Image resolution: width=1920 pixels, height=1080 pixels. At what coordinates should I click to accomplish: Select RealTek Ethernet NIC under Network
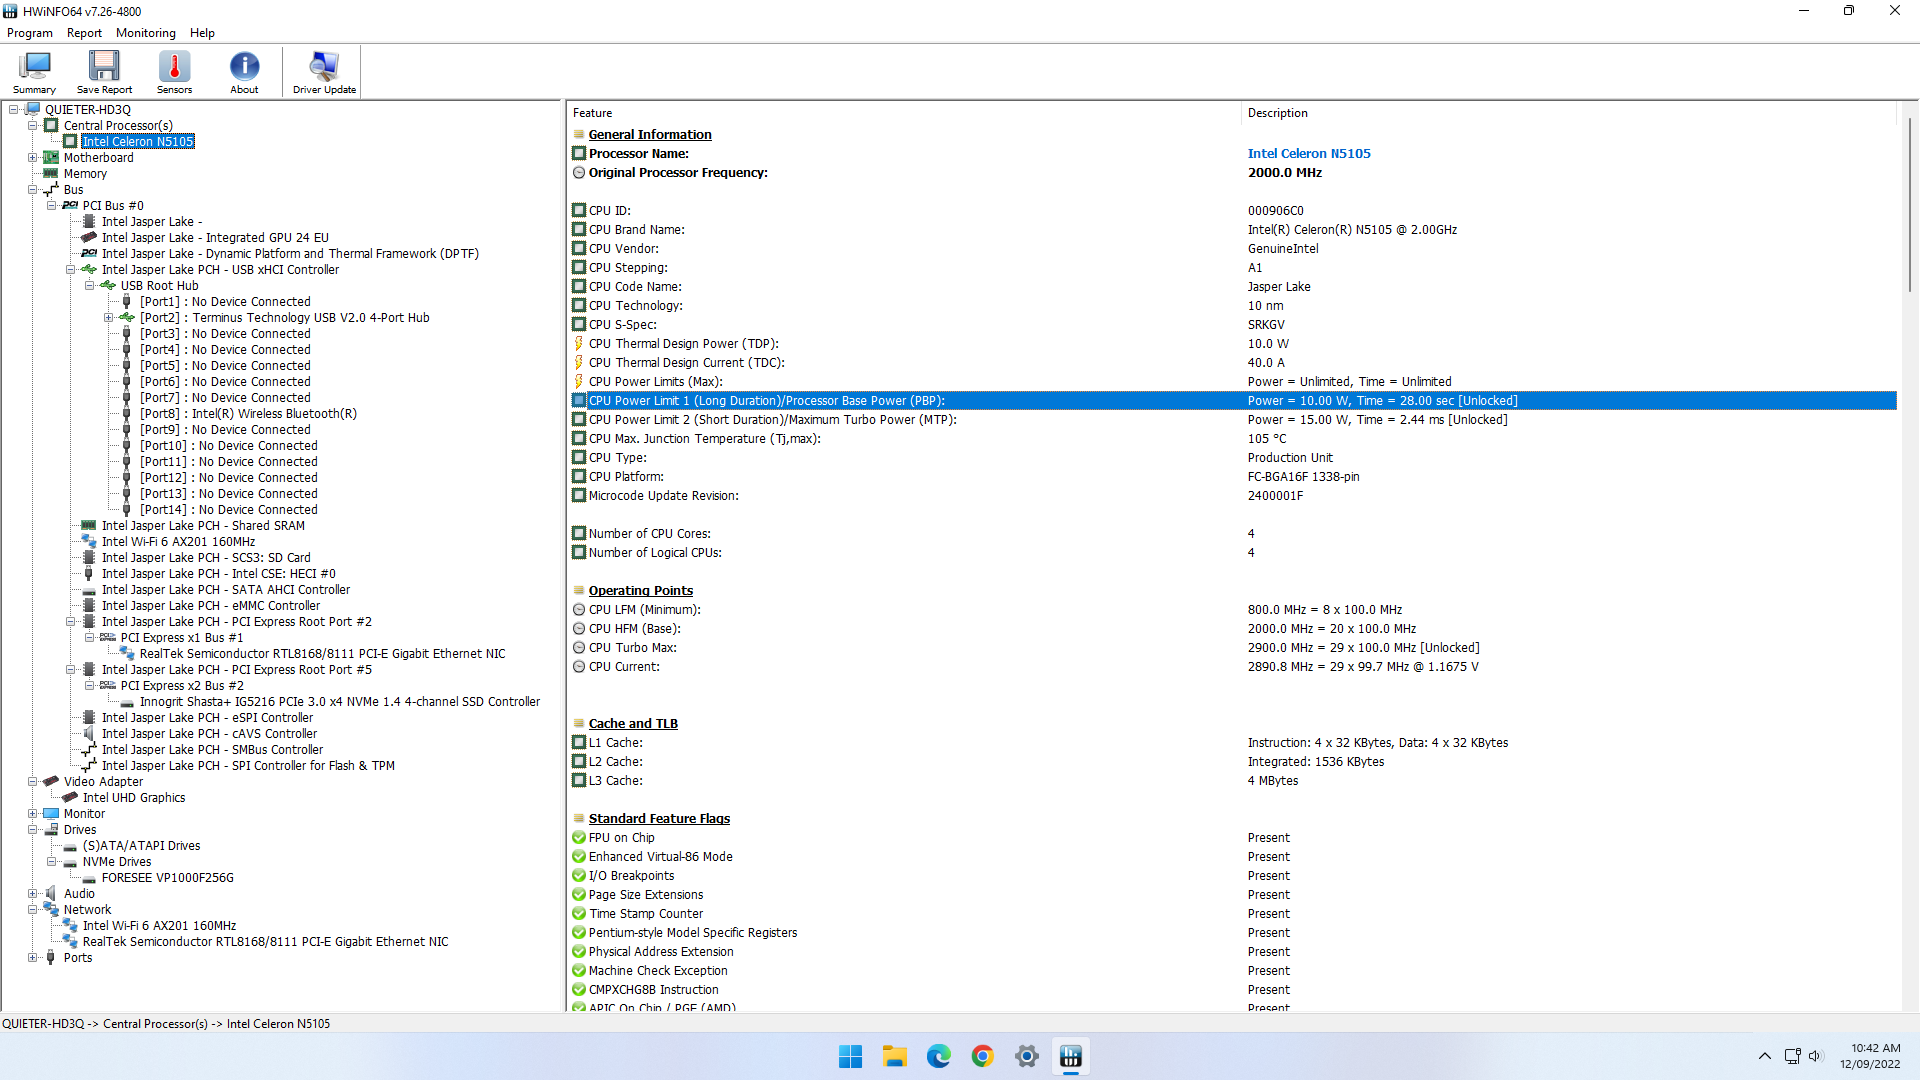point(265,942)
